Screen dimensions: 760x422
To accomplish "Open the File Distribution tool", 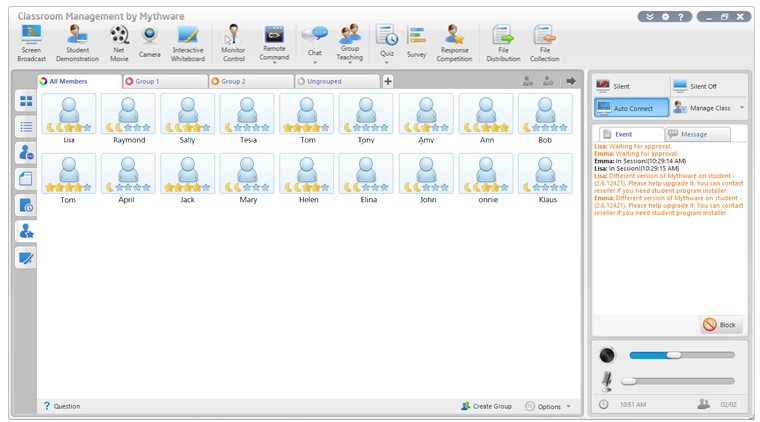I will pos(503,43).
